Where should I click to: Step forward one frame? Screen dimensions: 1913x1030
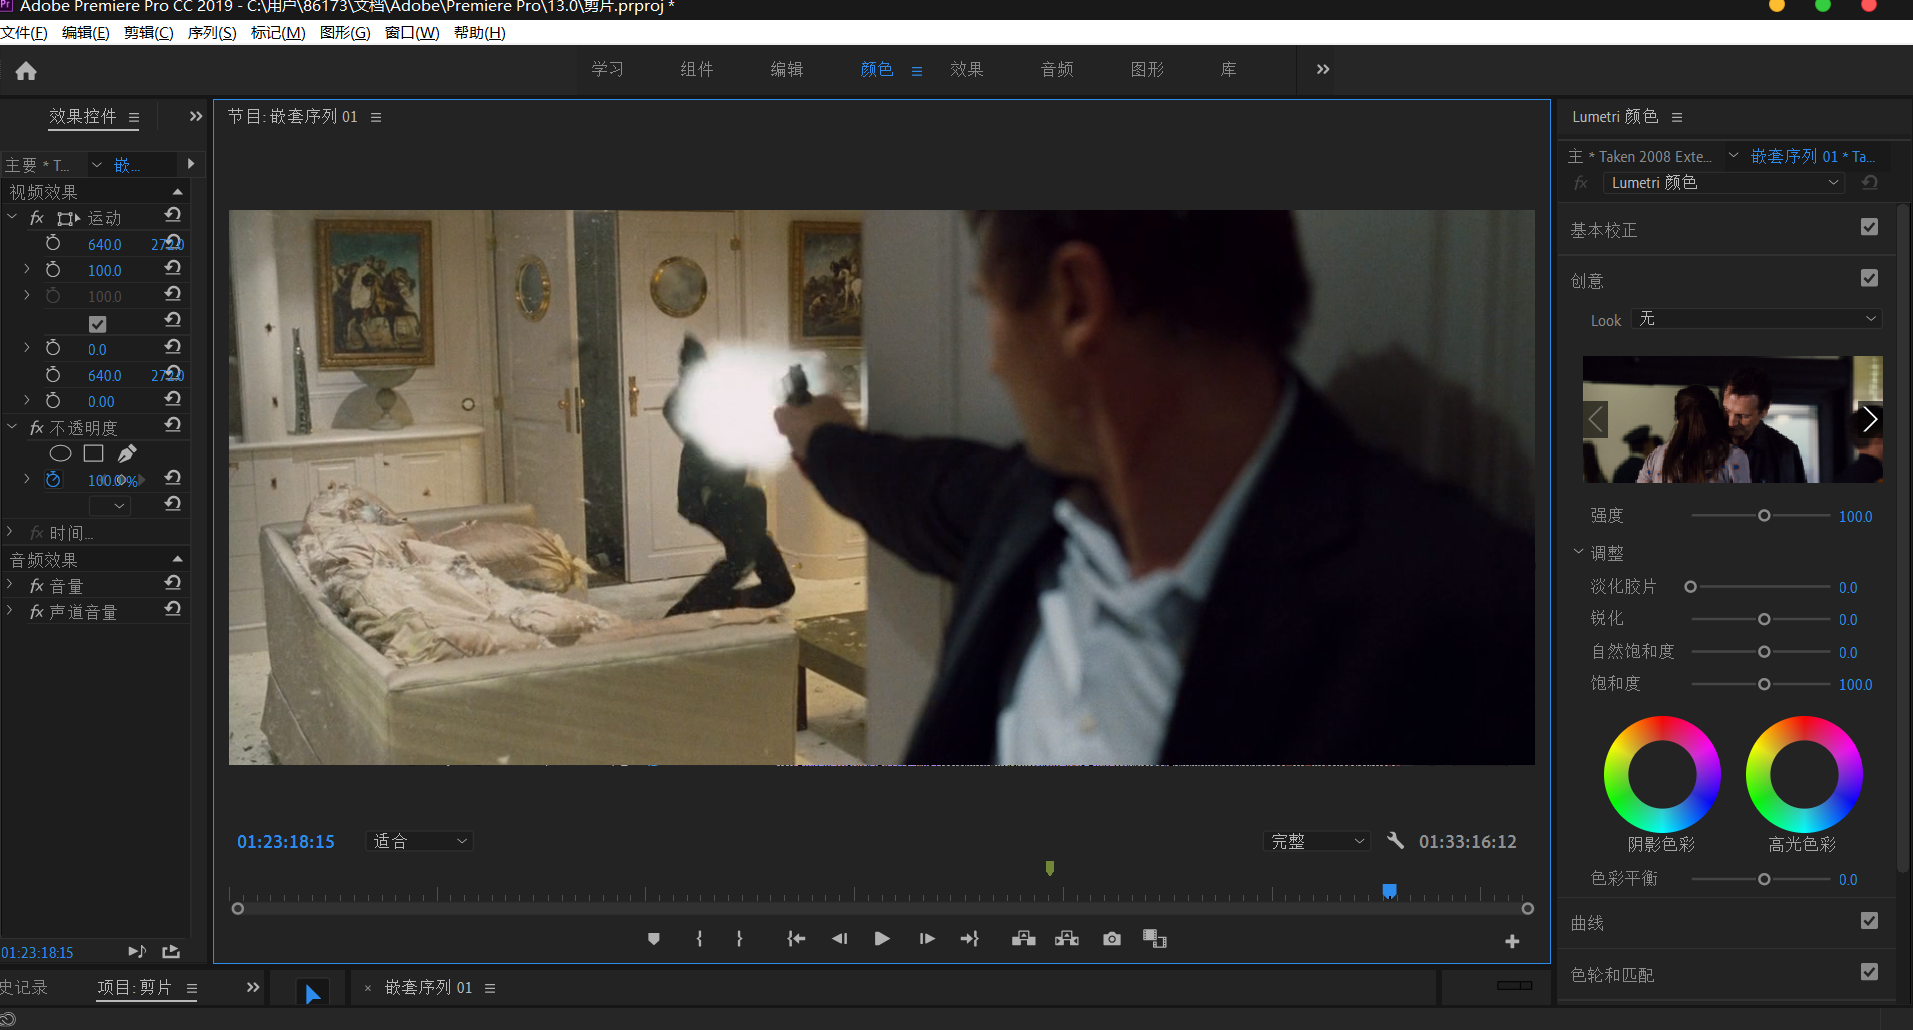[x=927, y=939]
